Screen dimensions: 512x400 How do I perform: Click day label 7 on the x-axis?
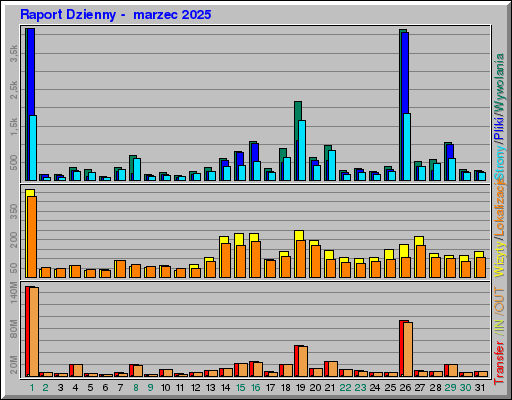120,388
